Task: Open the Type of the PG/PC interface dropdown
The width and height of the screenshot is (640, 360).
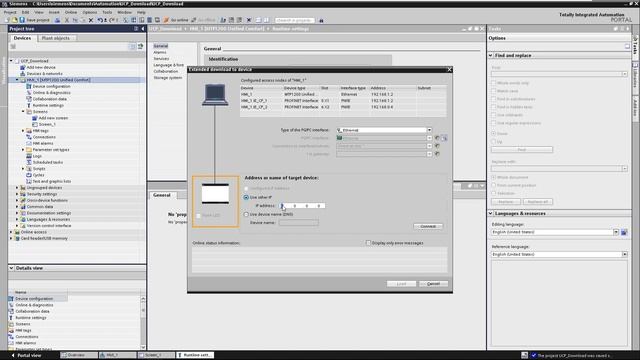Action: (x=429, y=130)
